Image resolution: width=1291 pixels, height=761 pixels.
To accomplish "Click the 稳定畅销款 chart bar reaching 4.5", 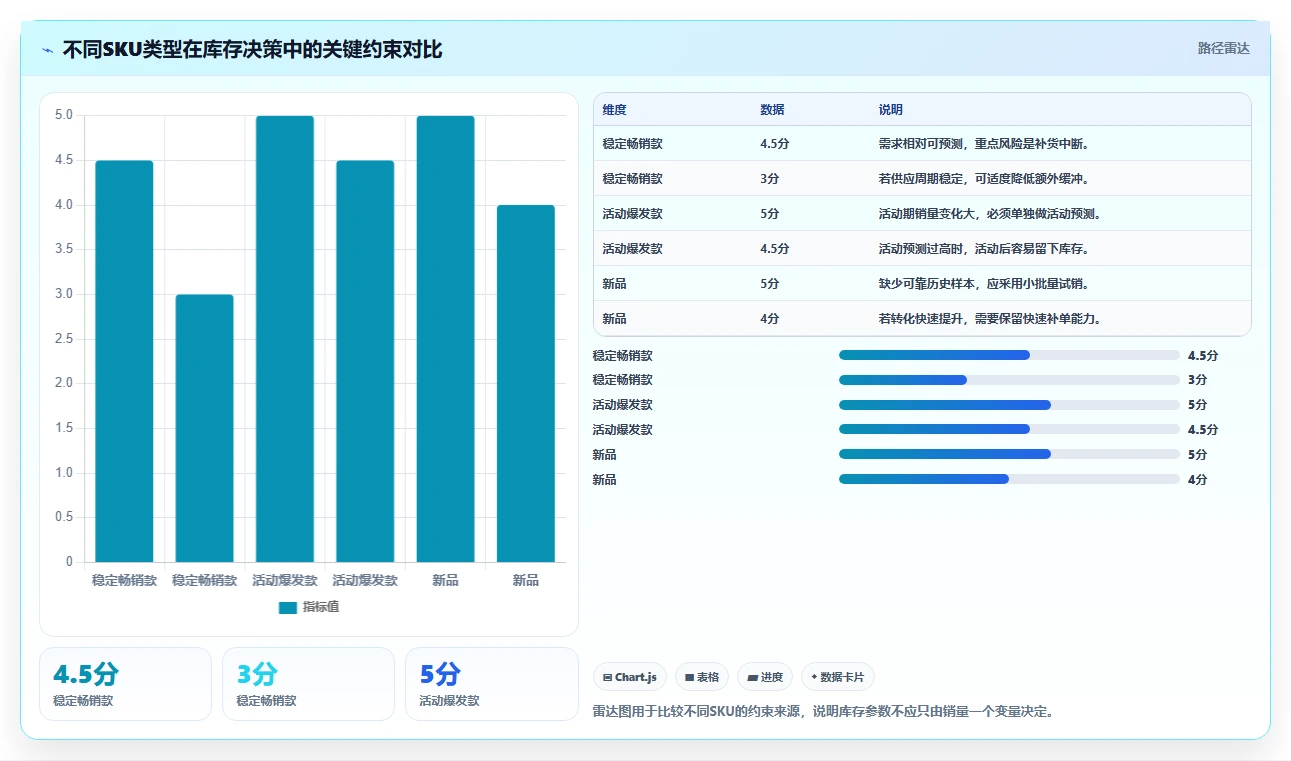I will [124, 361].
